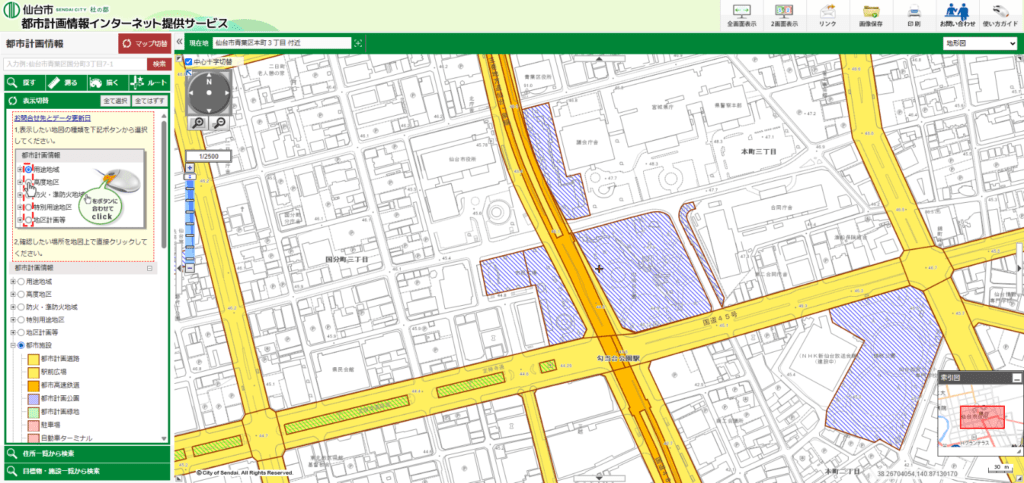1024x483 pixels.
Task: Open the 使い方ガイド usage guide
Action: click(998, 15)
